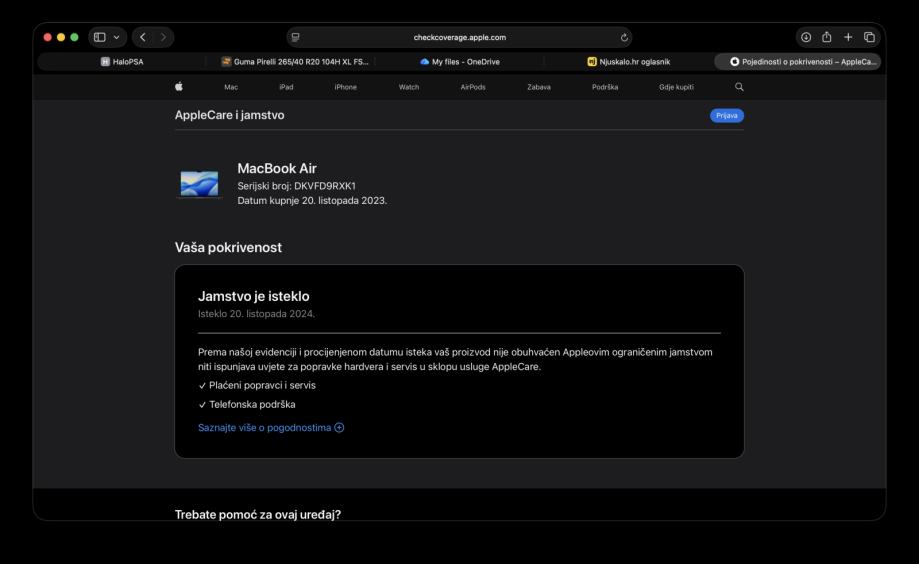This screenshot has width=919, height=564.
Task: Switch to the Guma Pirelli tab
Action: (x=295, y=62)
